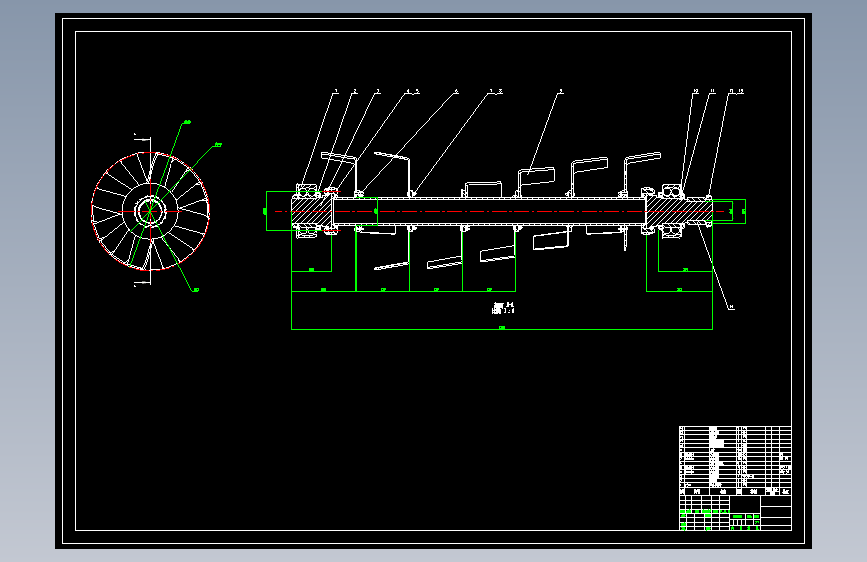The width and height of the screenshot is (867, 562).
Task: Click the hatched right end section of the shaft
Action: pos(678,211)
